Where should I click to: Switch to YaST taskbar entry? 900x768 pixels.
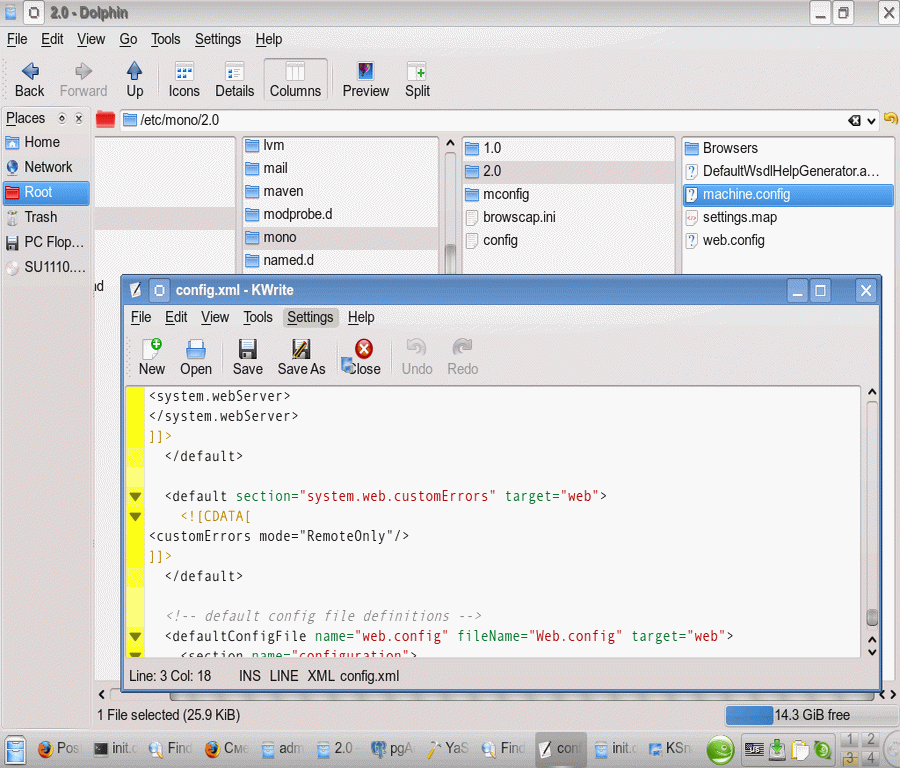[x=448, y=748]
